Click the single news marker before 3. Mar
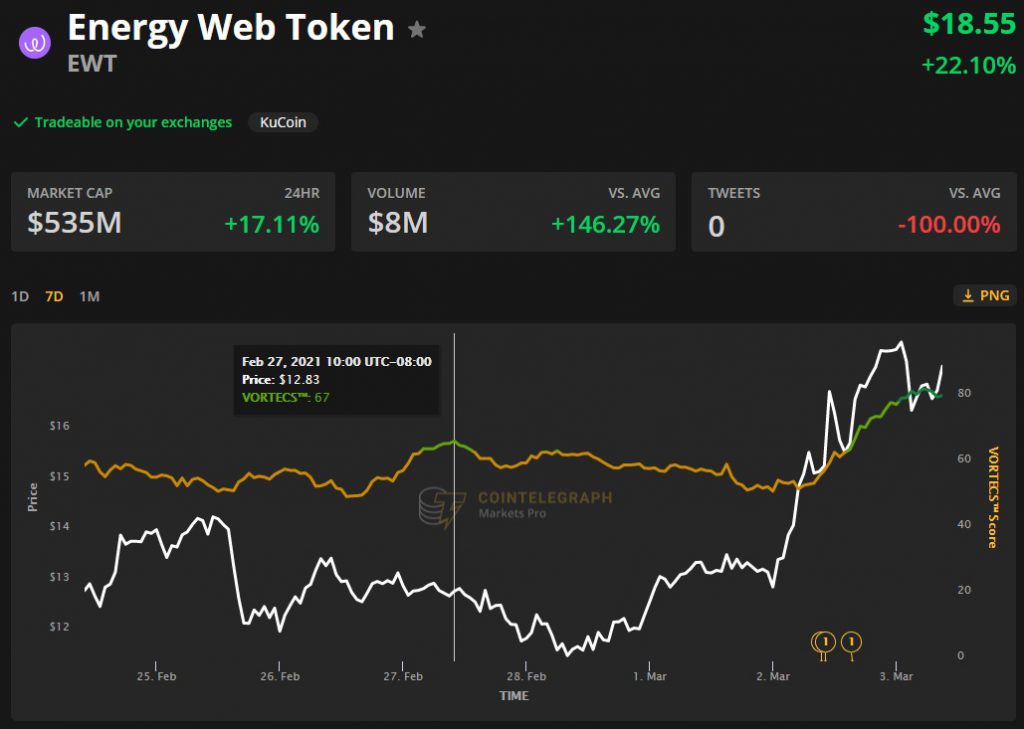Image resolution: width=1024 pixels, height=729 pixels. click(851, 643)
